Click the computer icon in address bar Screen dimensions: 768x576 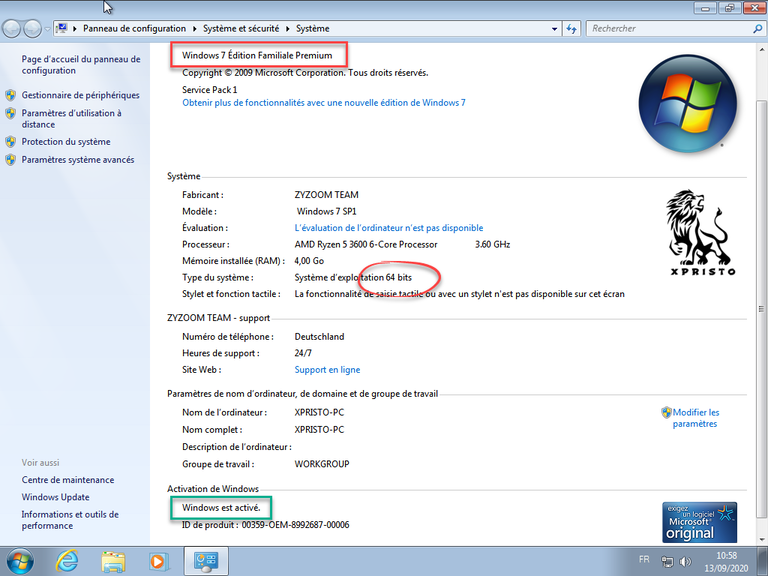click(61, 28)
